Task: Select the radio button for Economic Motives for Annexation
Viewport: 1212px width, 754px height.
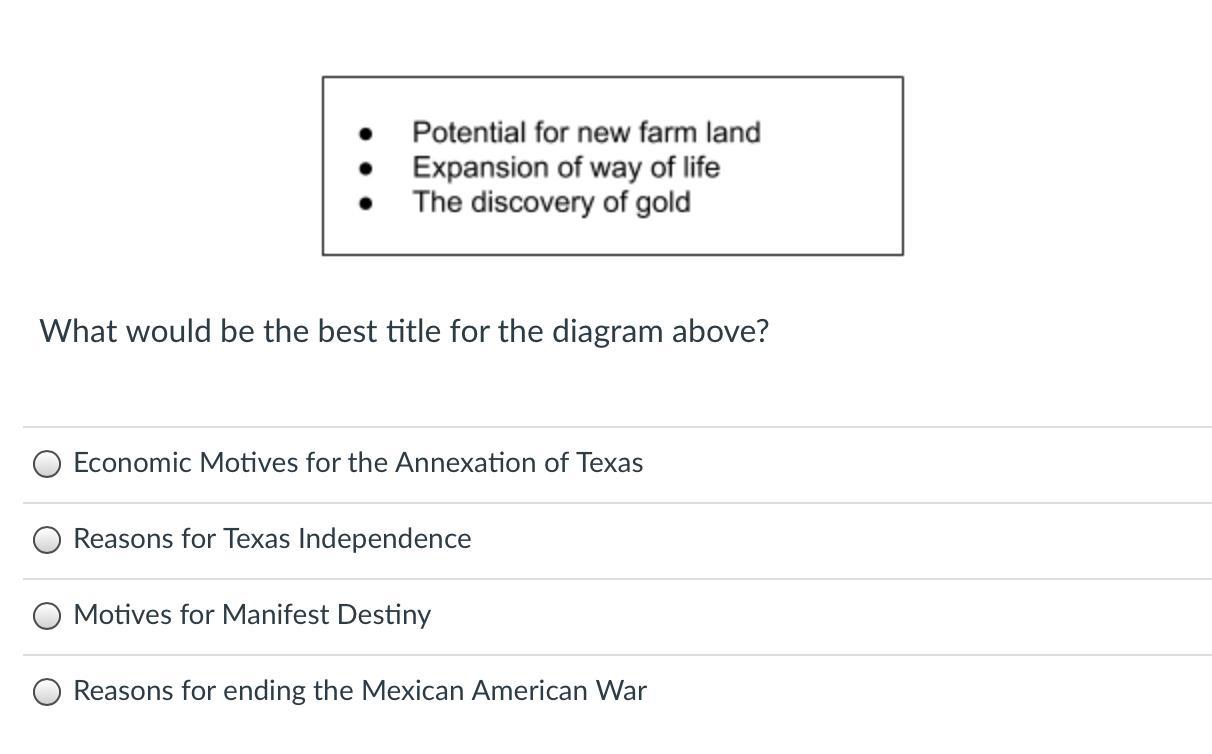Action: point(47,464)
